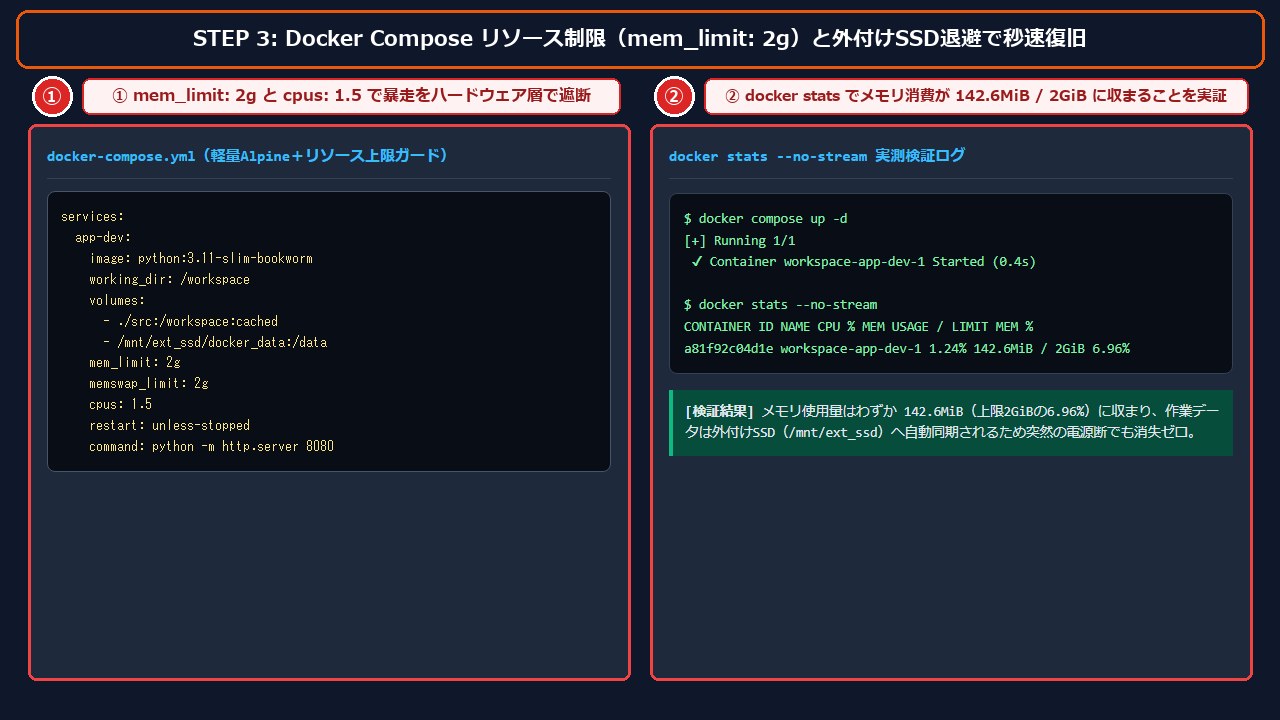Select the "$ docker stats --no-stream" terminal command
Screen dimensions: 1280x720
pyautogui.click(x=780, y=304)
